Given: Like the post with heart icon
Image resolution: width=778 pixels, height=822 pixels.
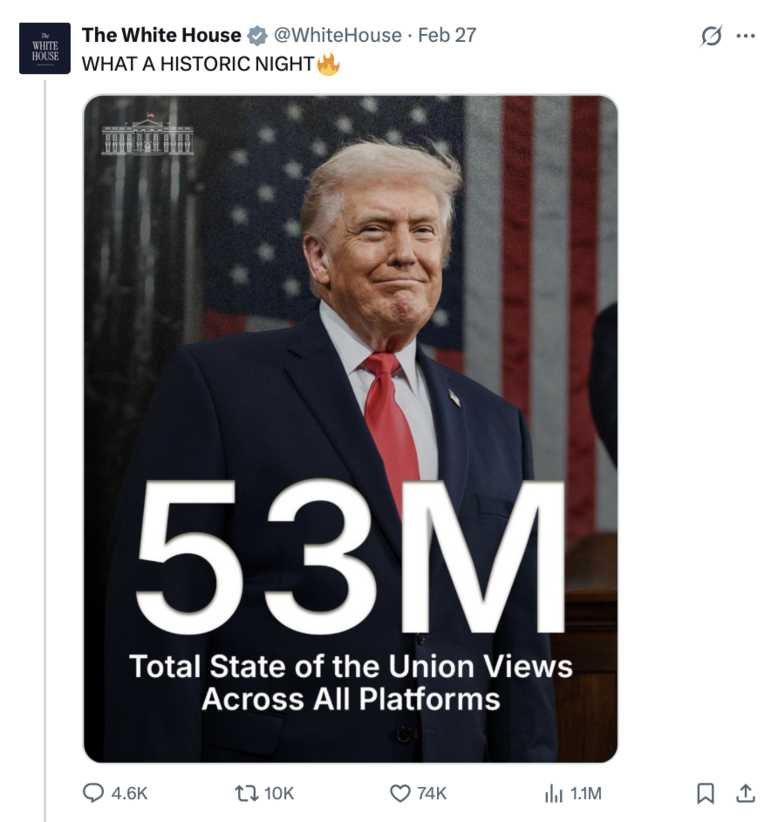Looking at the screenshot, I should (400, 793).
